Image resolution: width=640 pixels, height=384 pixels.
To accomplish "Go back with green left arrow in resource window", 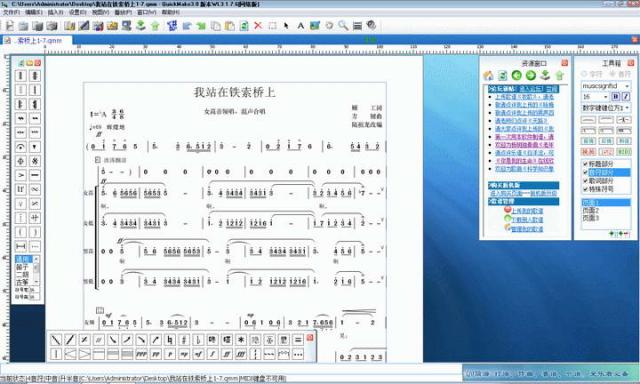I will [517, 75].
